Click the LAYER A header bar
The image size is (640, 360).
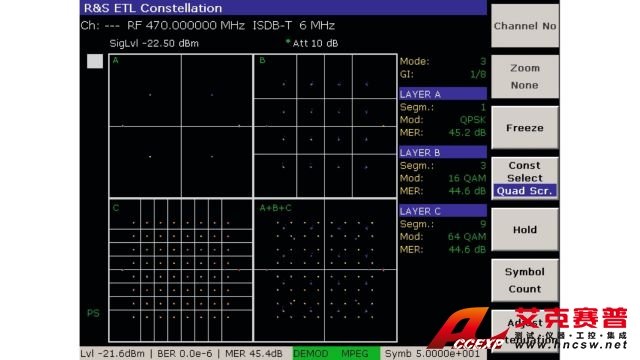(x=443, y=94)
